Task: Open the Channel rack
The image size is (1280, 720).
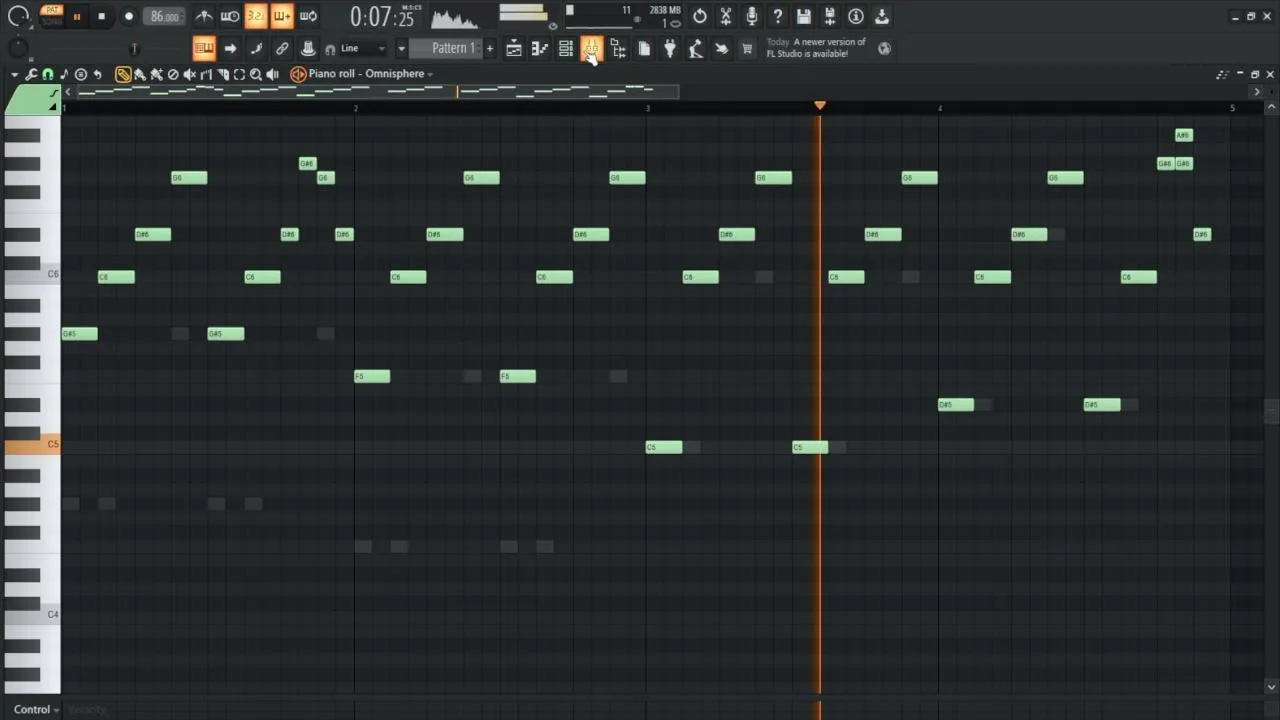Action: 565,48
